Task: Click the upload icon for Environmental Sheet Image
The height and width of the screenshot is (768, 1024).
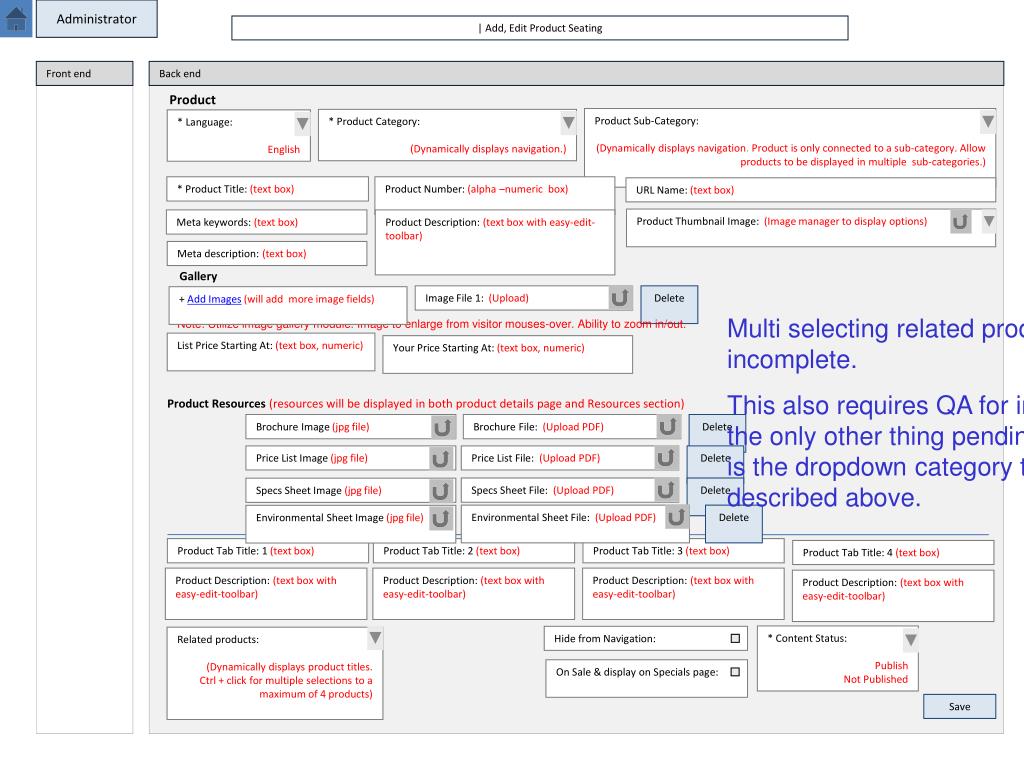Action: click(441, 518)
